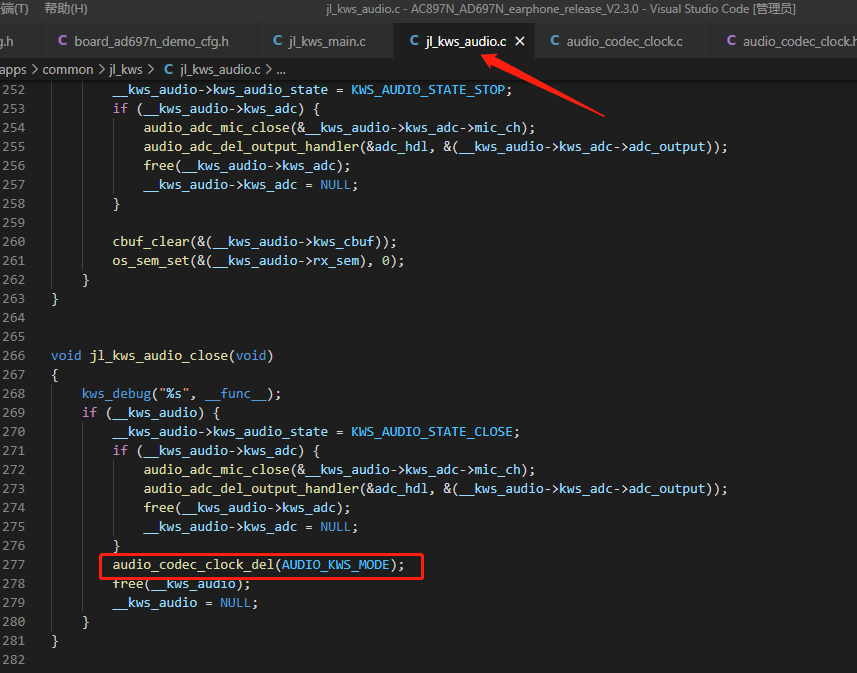Open the jl_kws_audio.c file breadcrumb
857x673 pixels.
[220, 70]
